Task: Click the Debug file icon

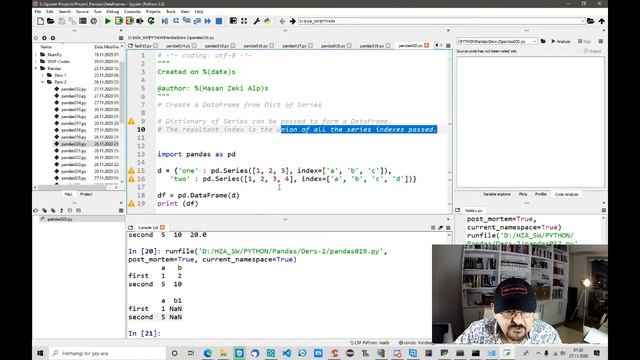Action: (x=164, y=21)
